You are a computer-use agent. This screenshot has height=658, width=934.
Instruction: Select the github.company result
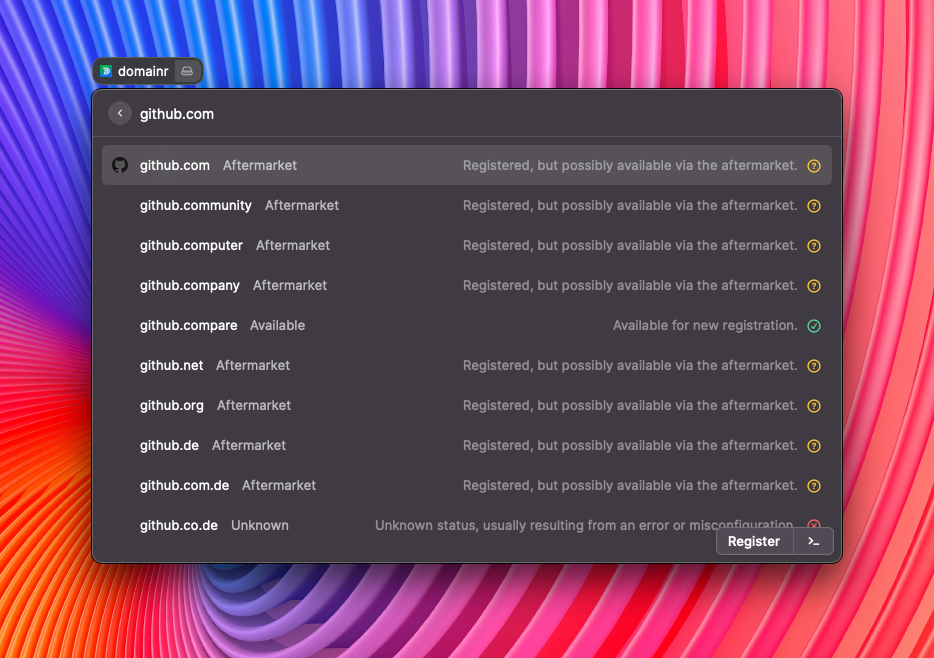pyautogui.click(x=467, y=285)
